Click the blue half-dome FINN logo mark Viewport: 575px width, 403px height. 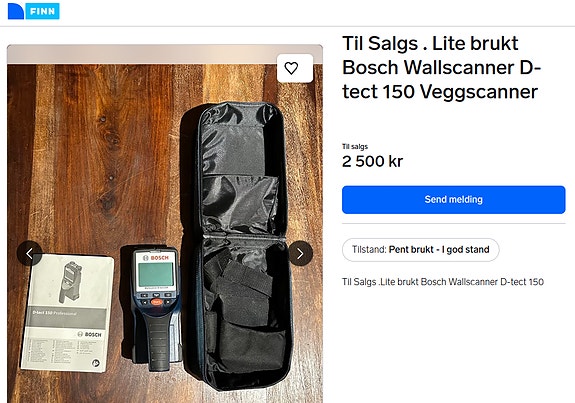(x=16, y=11)
